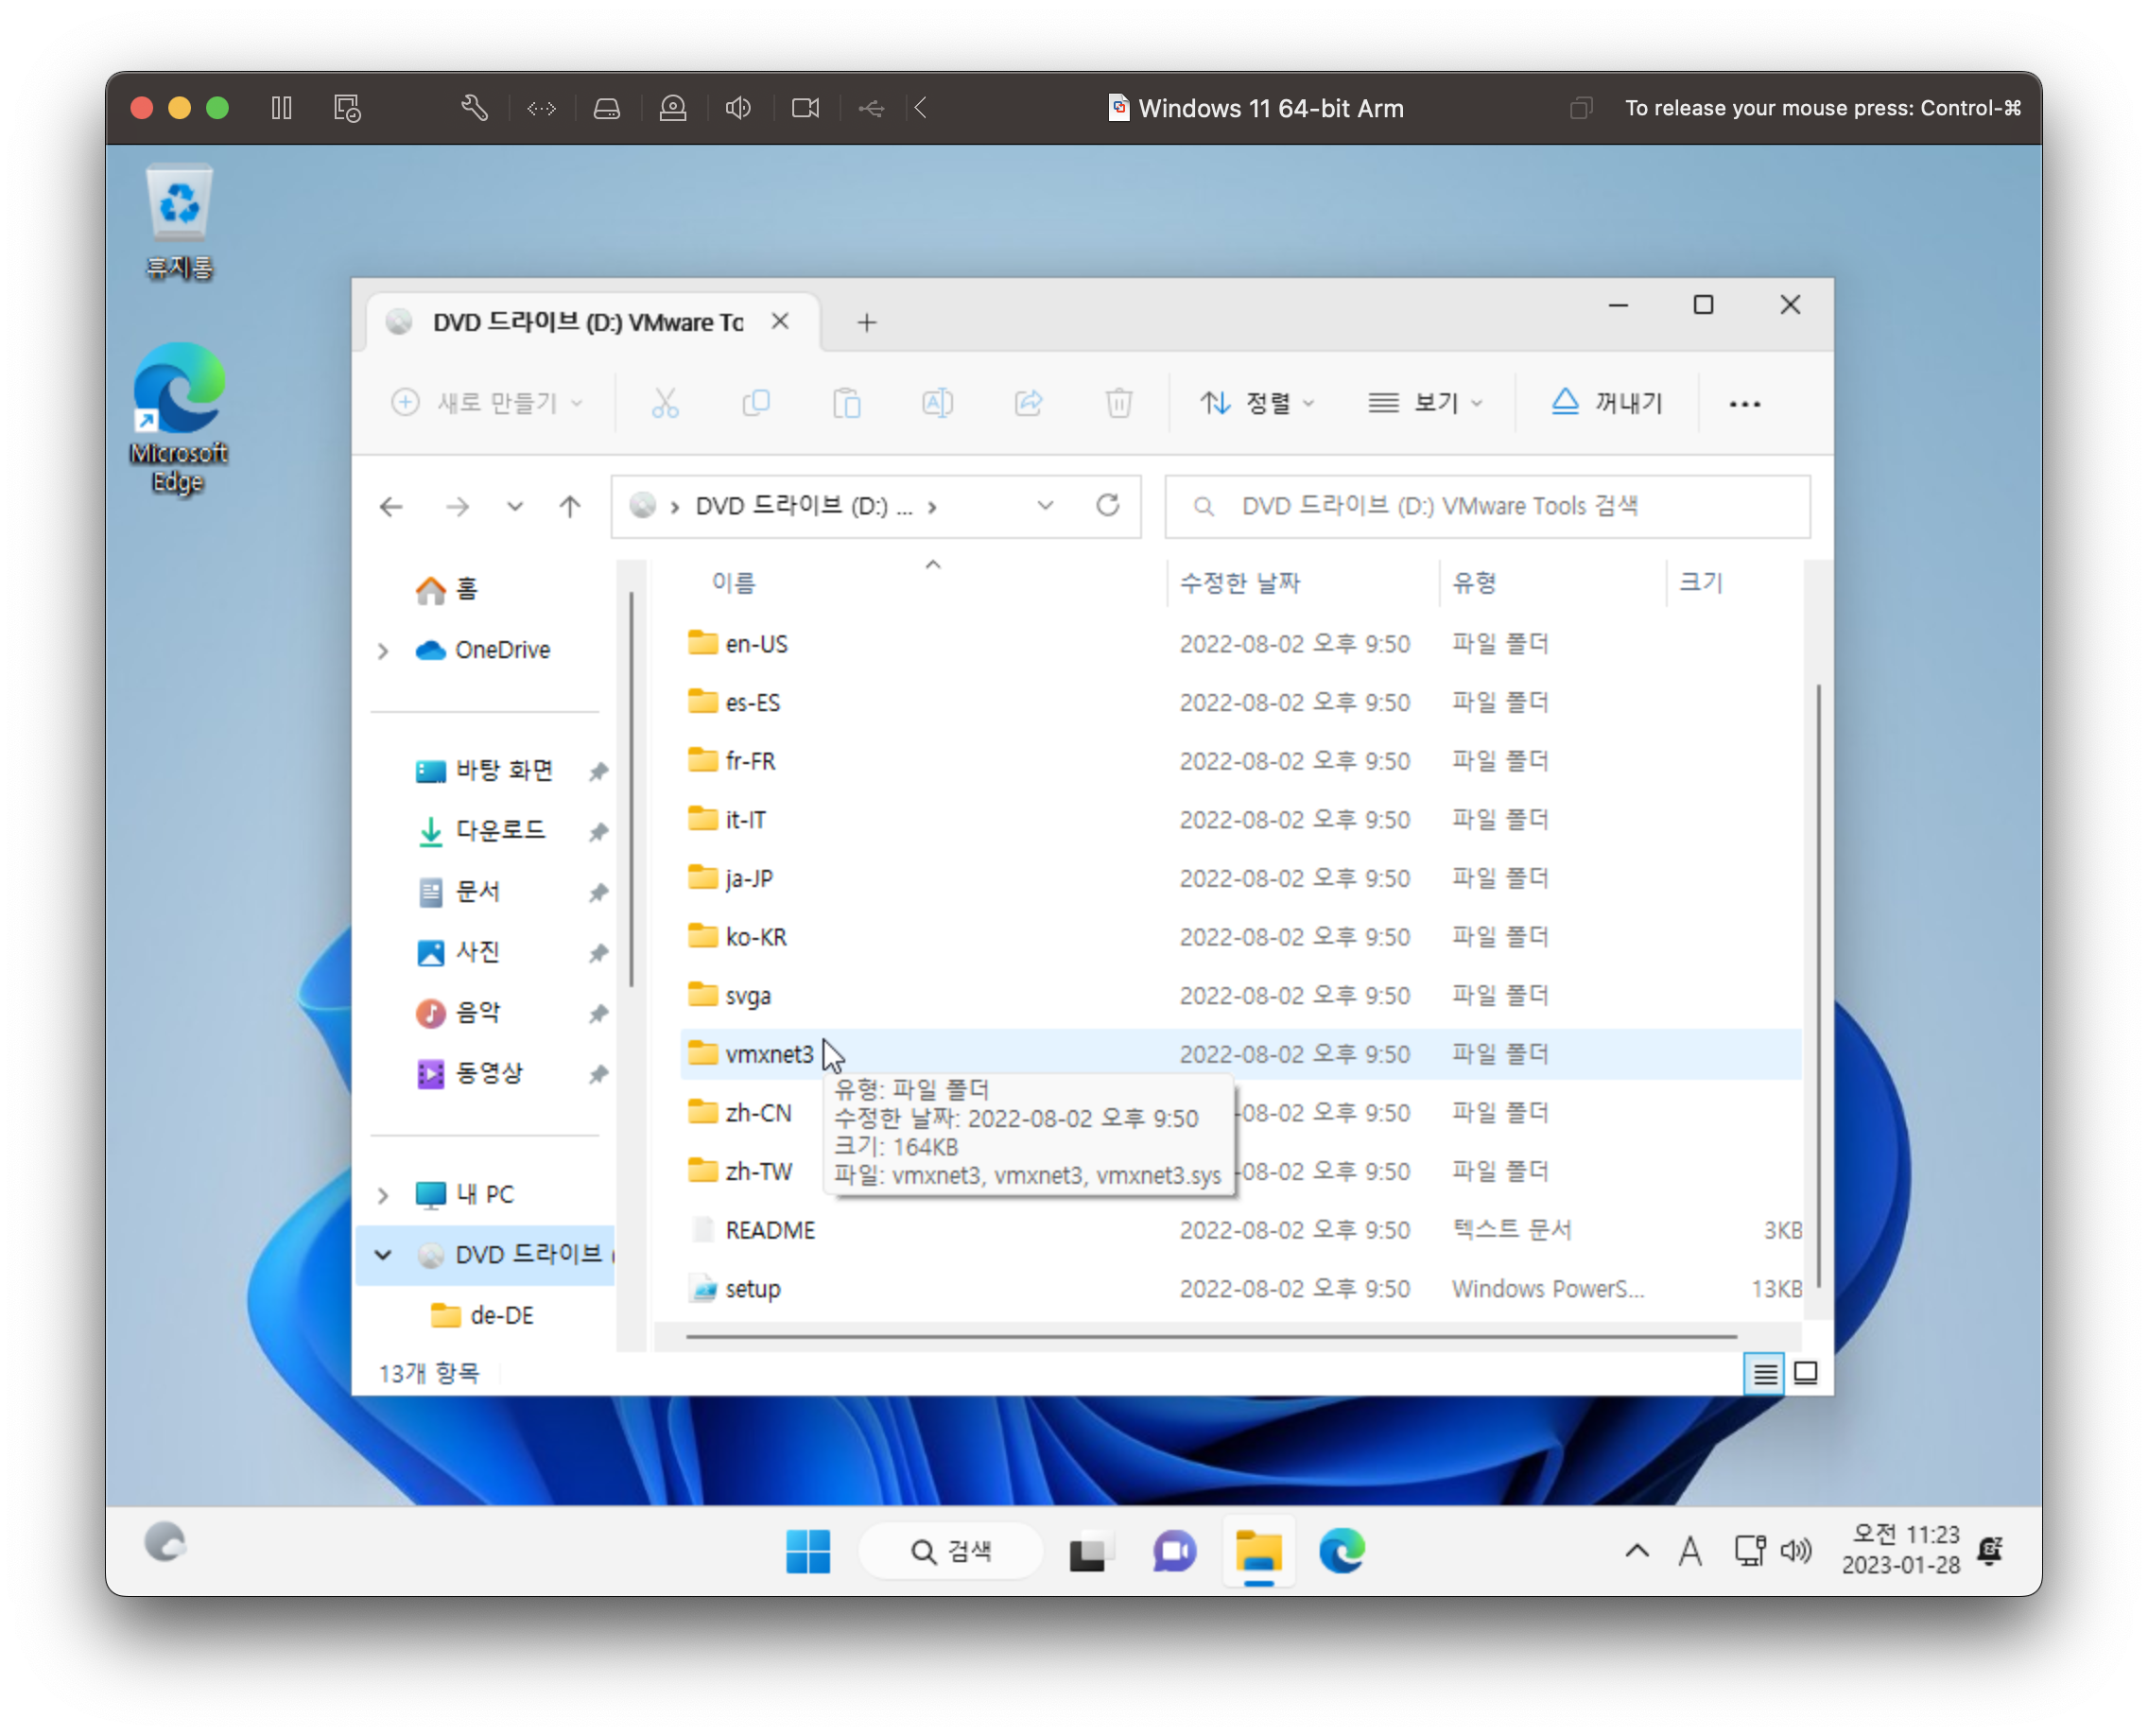Image resolution: width=2148 pixels, height=1736 pixels.
Task: Switch to large thumbnails view layout
Action: click(x=1806, y=1373)
